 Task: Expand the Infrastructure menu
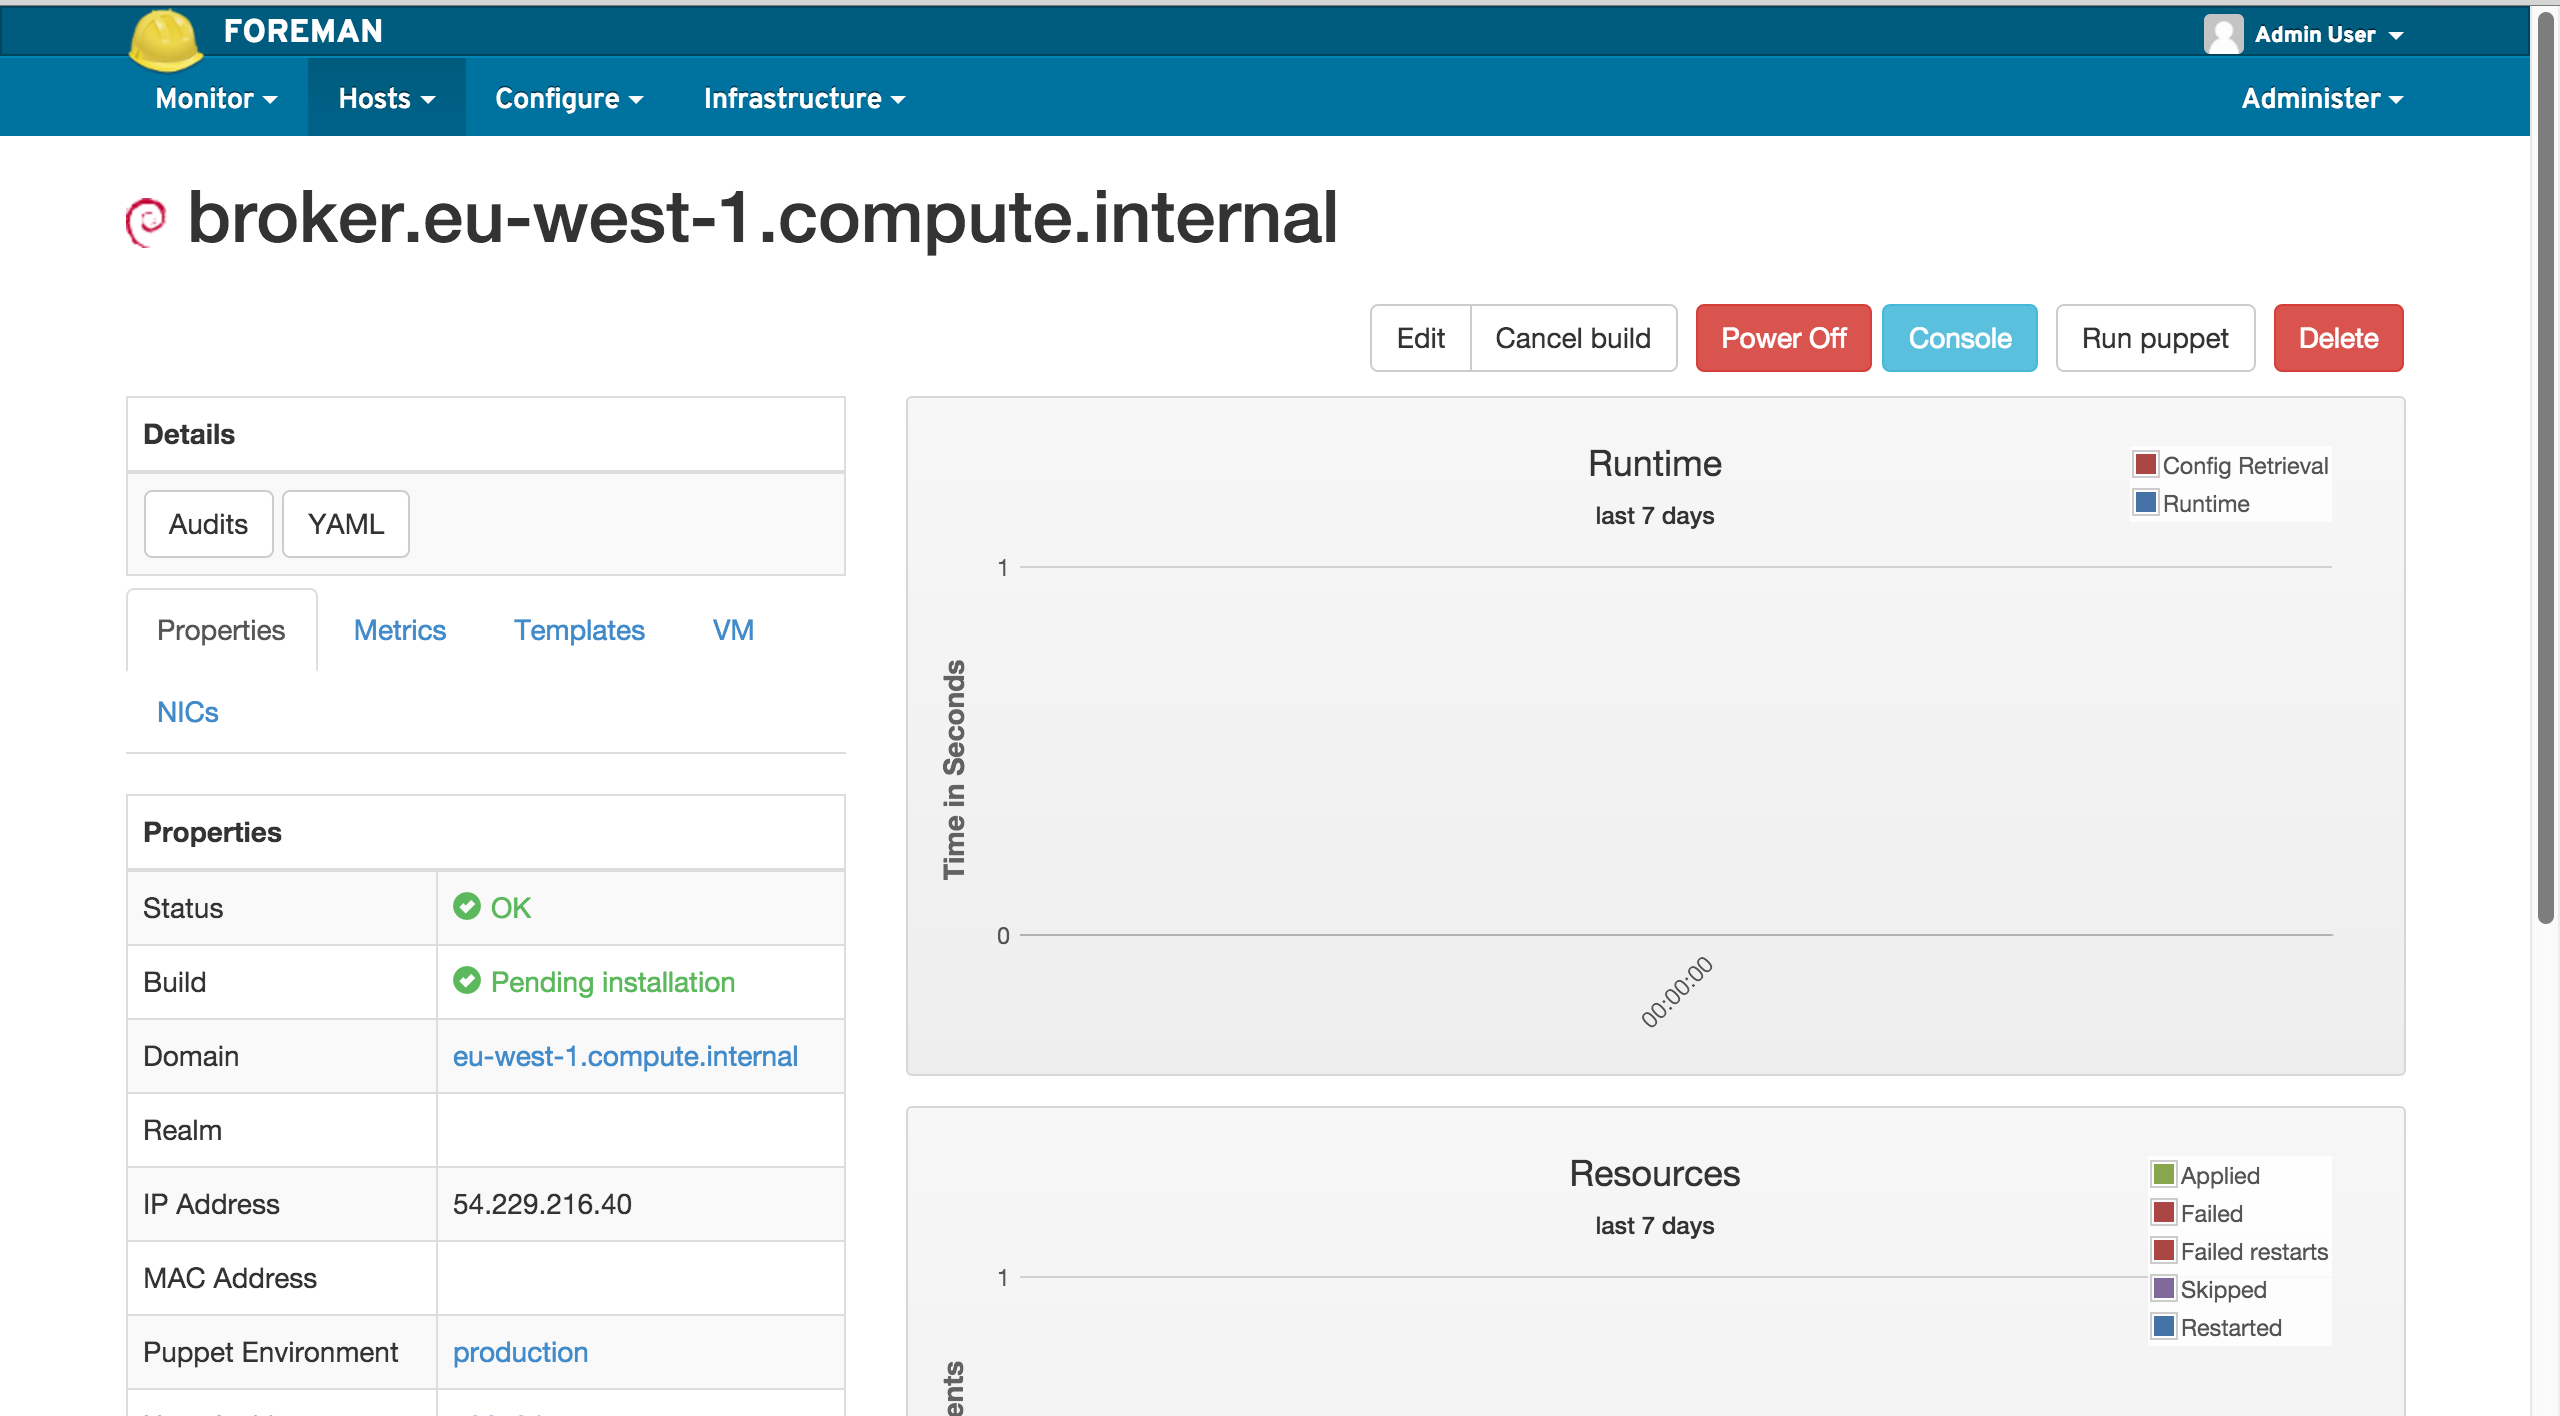click(x=804, y=98)
